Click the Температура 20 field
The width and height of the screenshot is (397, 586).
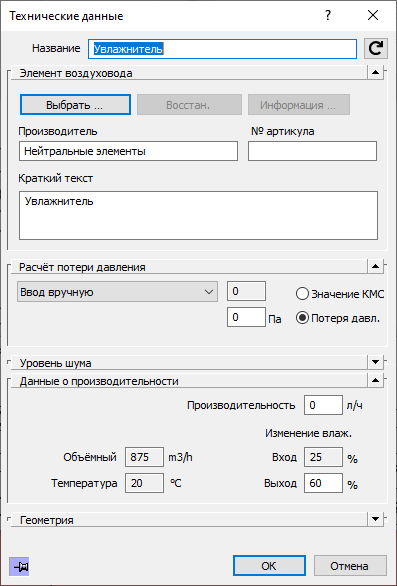tap(144, 483)
